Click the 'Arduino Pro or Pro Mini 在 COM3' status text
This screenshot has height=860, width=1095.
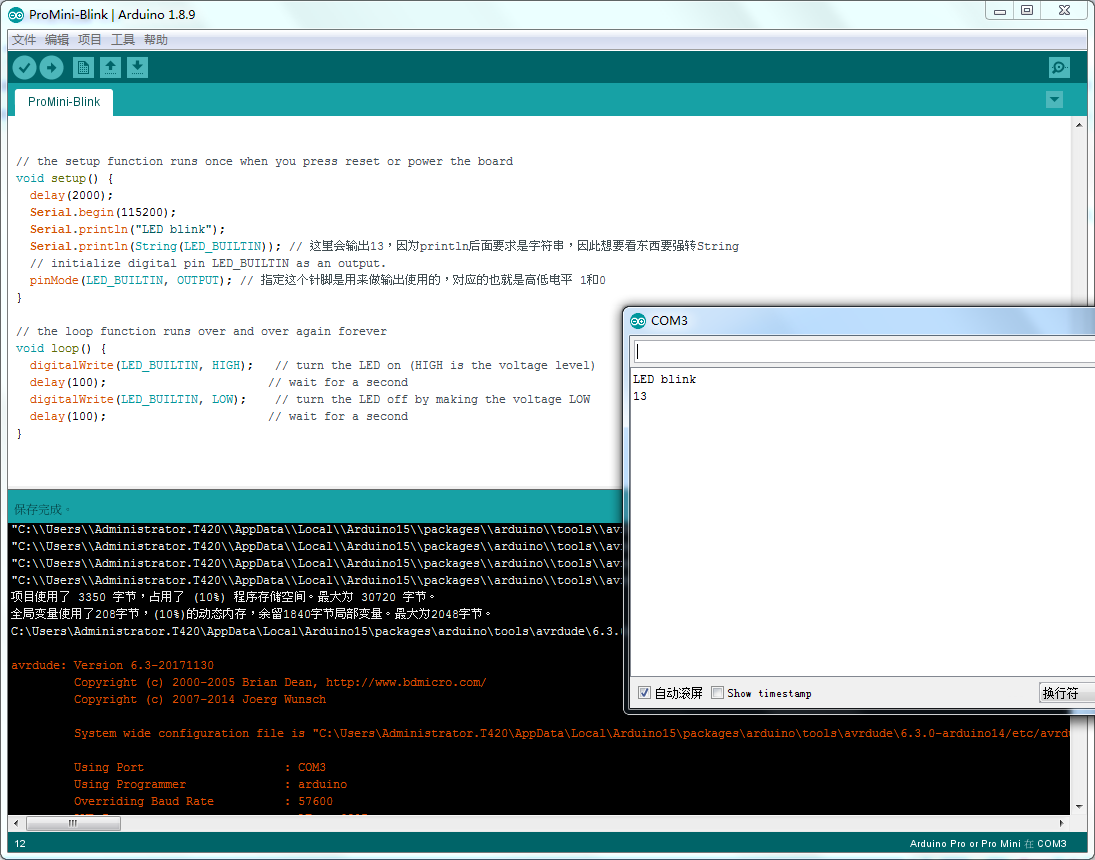[987, 843]
